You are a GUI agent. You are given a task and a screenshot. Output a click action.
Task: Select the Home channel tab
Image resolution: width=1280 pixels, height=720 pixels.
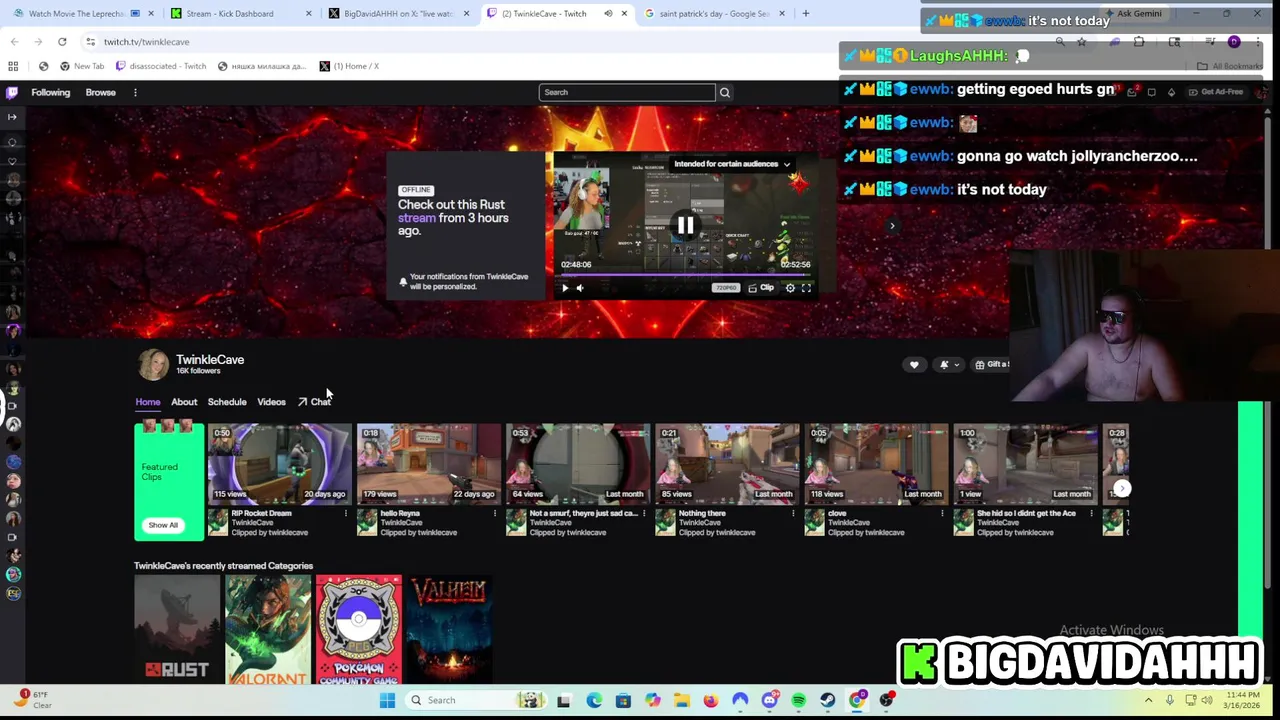click(x=148, y=402)
